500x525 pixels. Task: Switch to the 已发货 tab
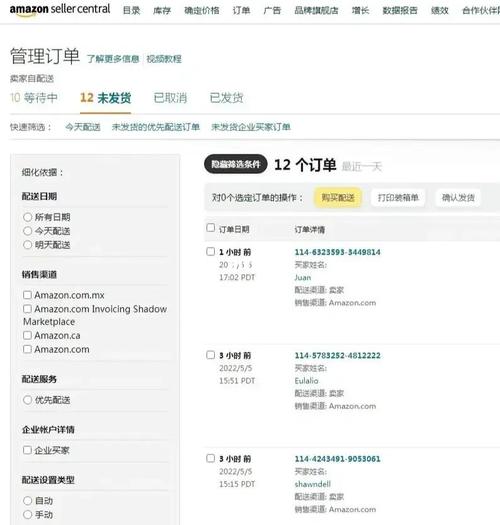(x=226, y=98)
